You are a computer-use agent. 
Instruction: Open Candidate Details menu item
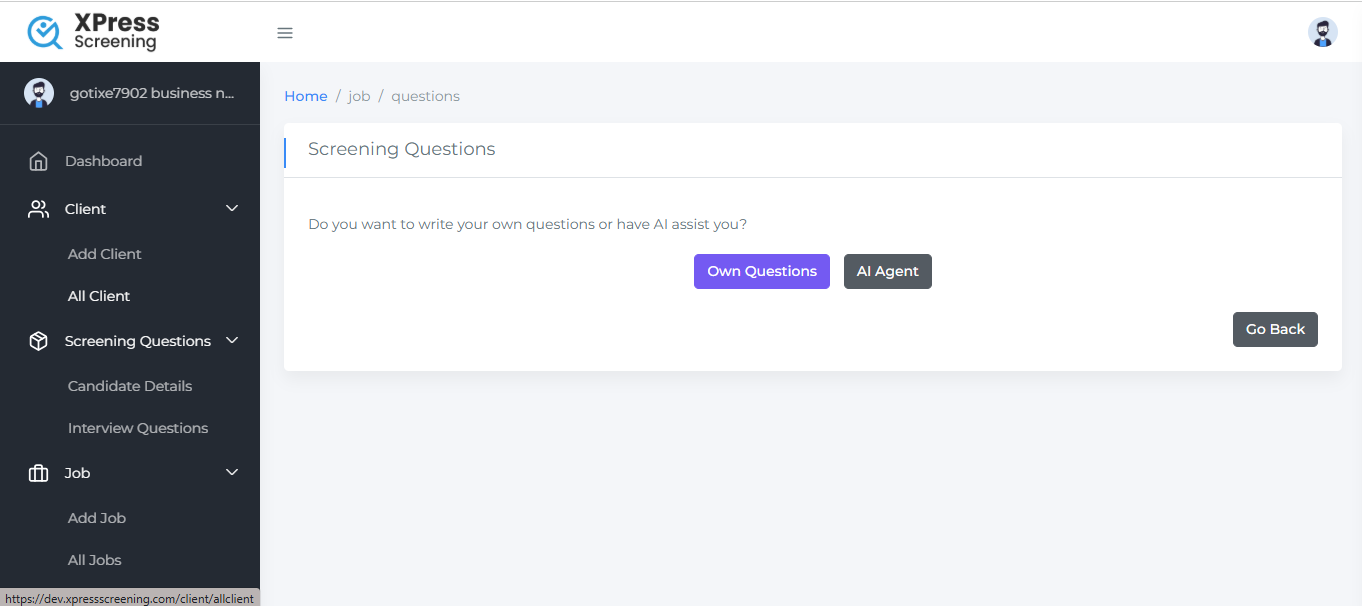(x=130, y=386)
